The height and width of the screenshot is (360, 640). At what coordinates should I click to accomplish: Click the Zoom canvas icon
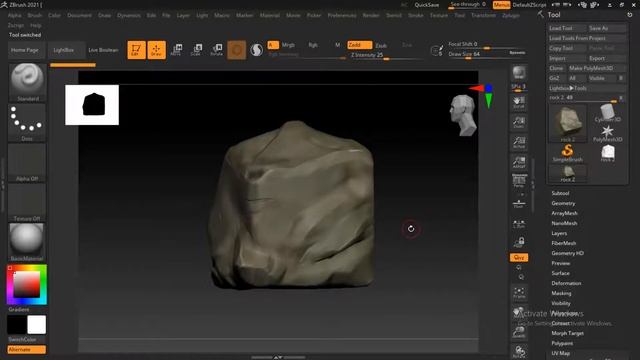tap(519, 122)
